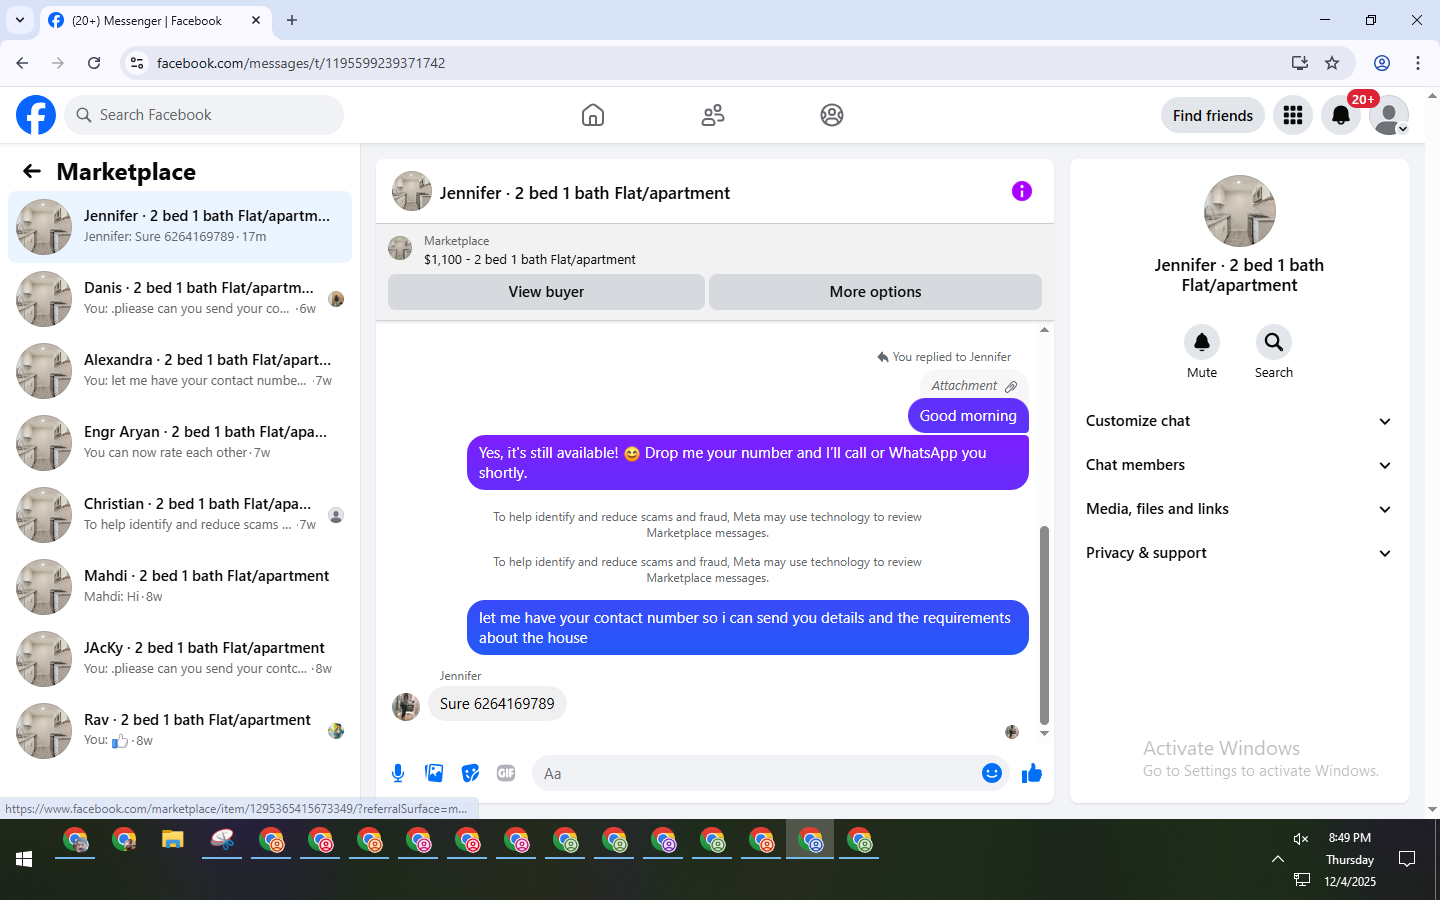Screen dimensions: 1440x900
Task: Click the Search Facebook field
Action: tap(204, 115)
